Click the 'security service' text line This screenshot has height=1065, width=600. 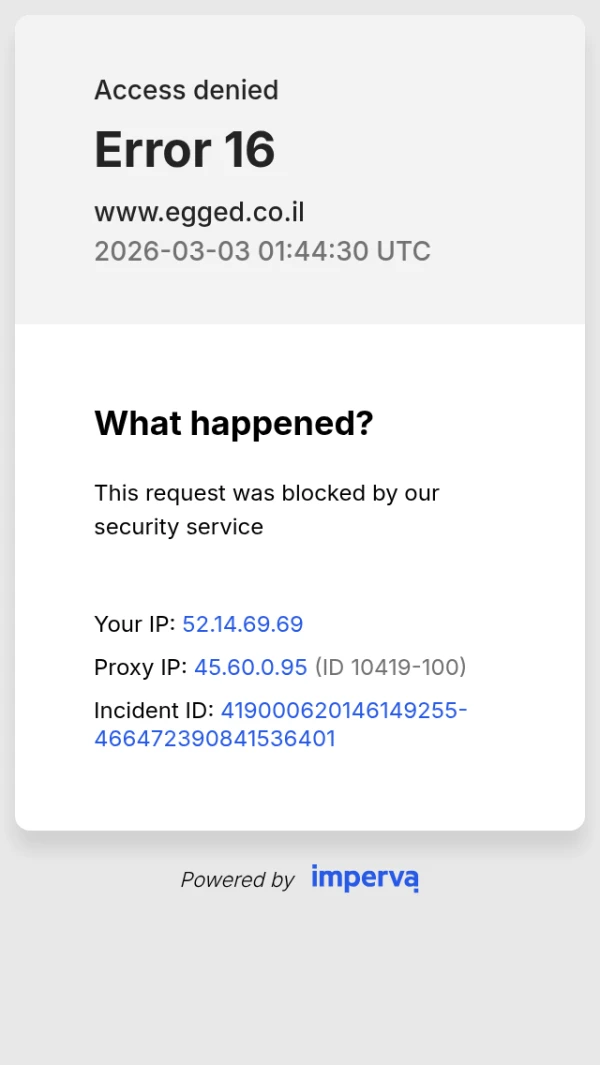tap(178, 527)
